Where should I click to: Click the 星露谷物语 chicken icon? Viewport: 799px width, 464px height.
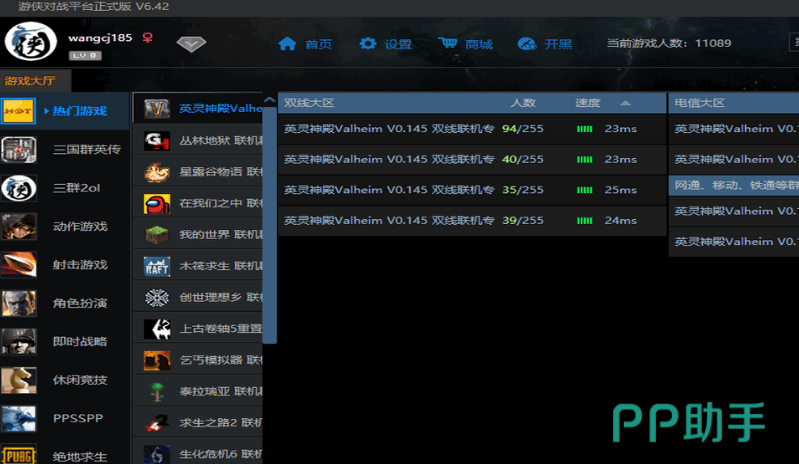156,172
